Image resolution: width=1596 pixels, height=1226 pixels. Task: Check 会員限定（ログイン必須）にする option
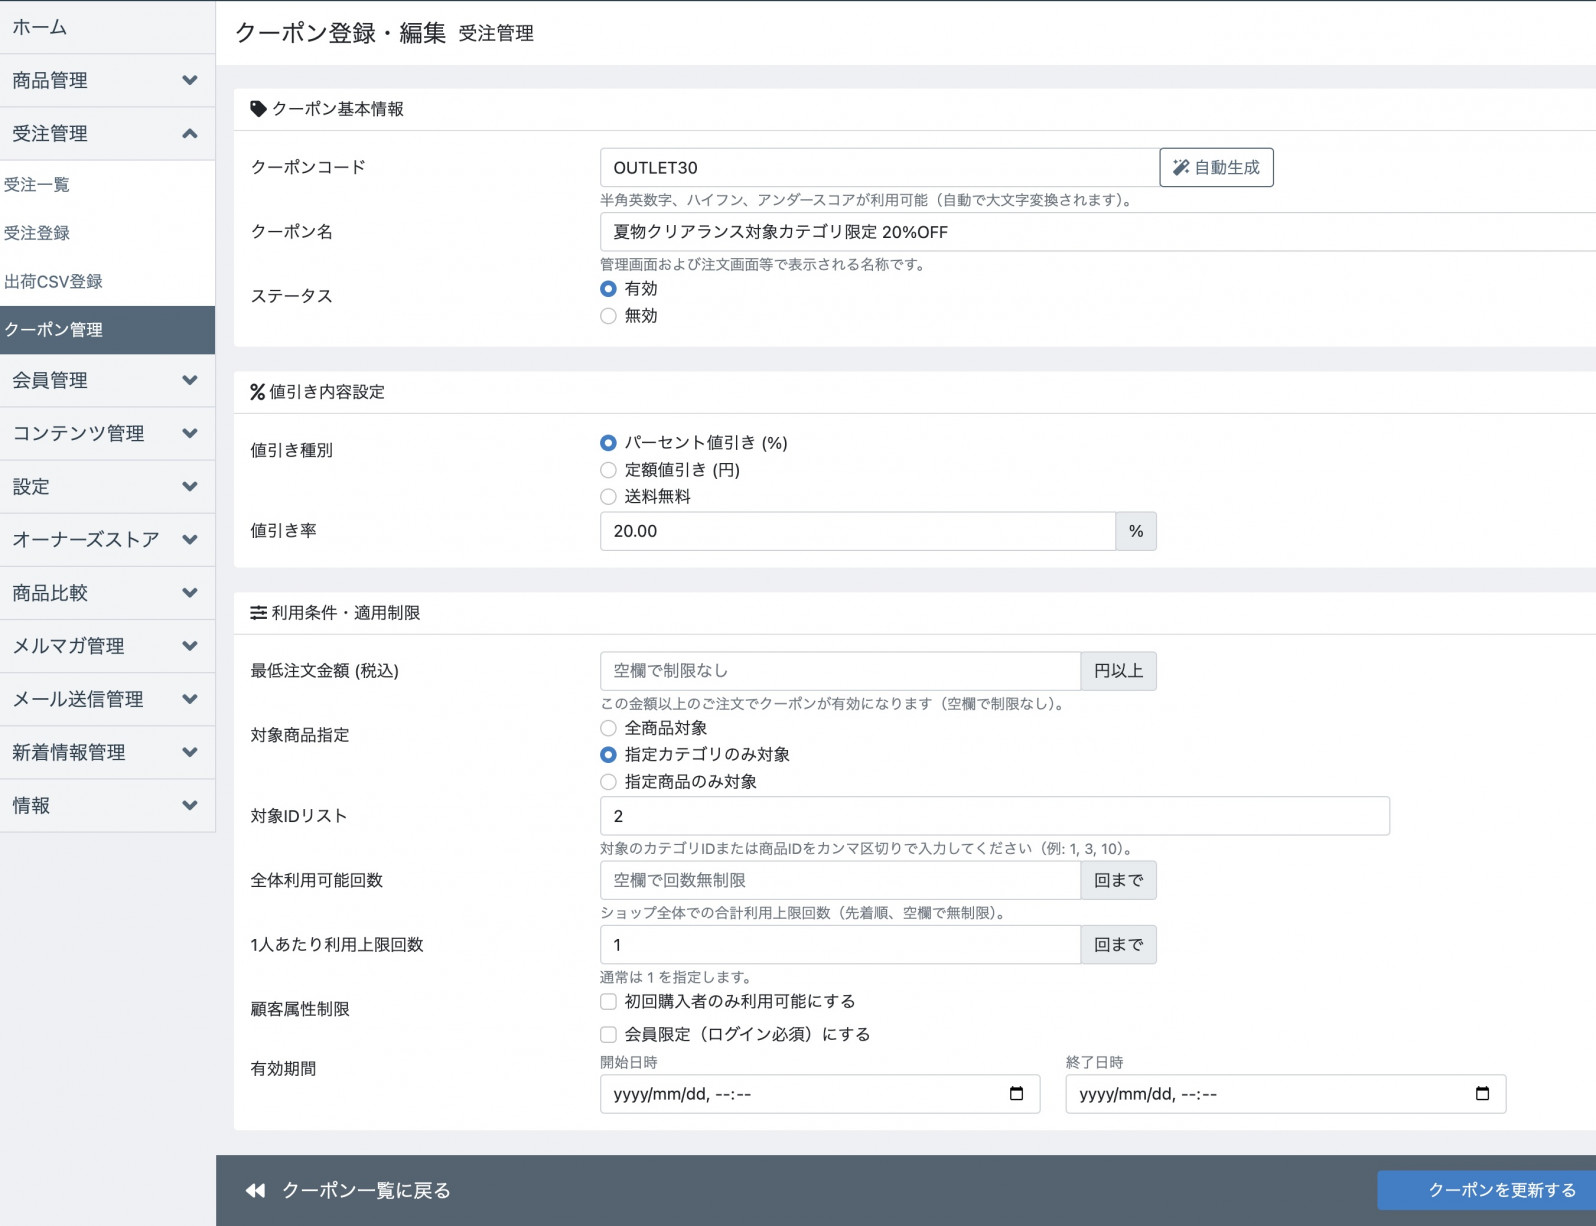608,1035
